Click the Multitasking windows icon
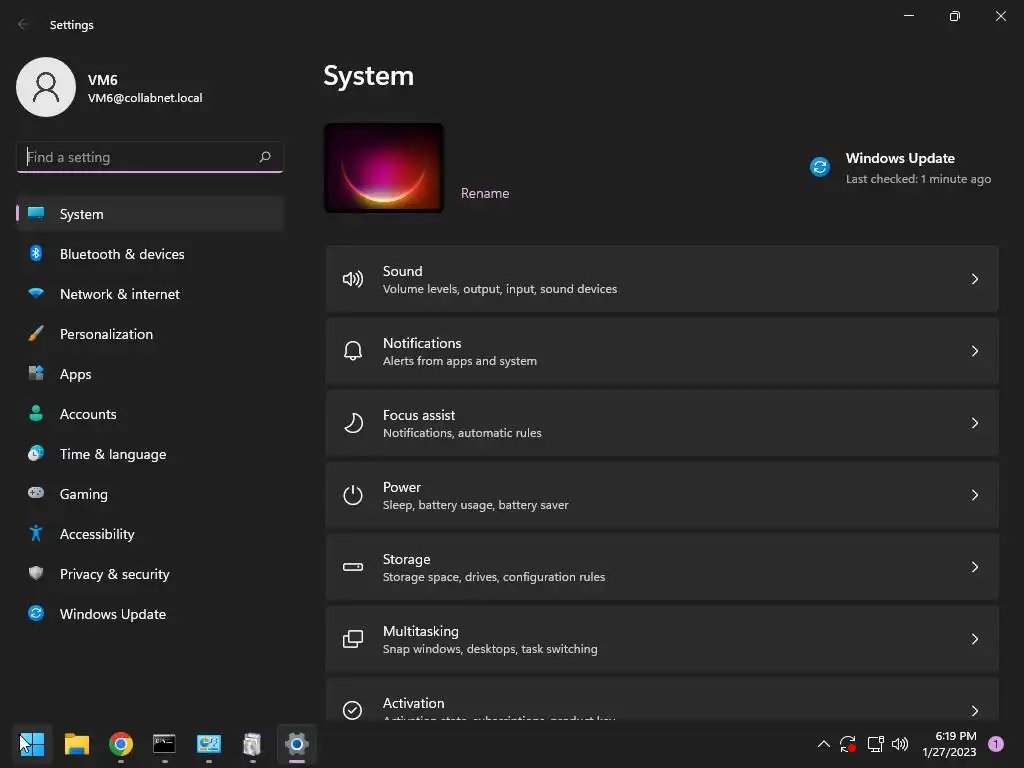The image size is (1024, 768). coord(353,639)
